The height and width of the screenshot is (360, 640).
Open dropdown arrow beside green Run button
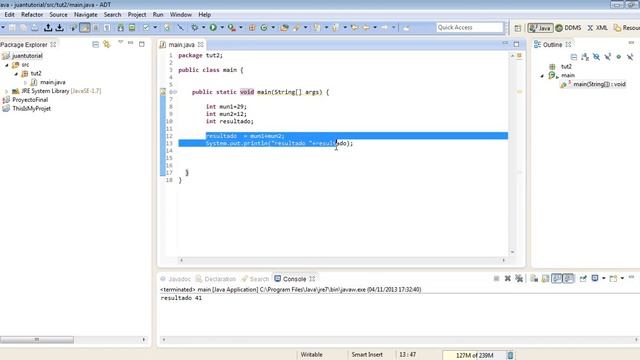click(222, 27)
